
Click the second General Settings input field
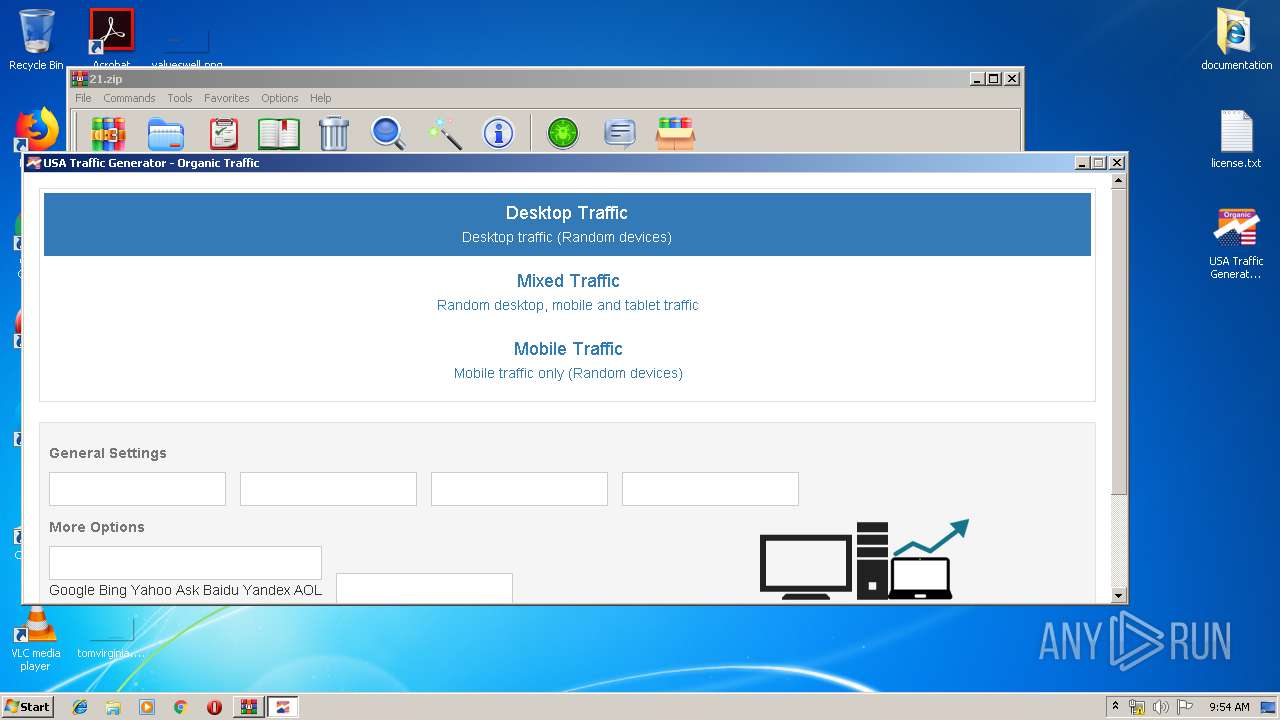coord(328,489)
